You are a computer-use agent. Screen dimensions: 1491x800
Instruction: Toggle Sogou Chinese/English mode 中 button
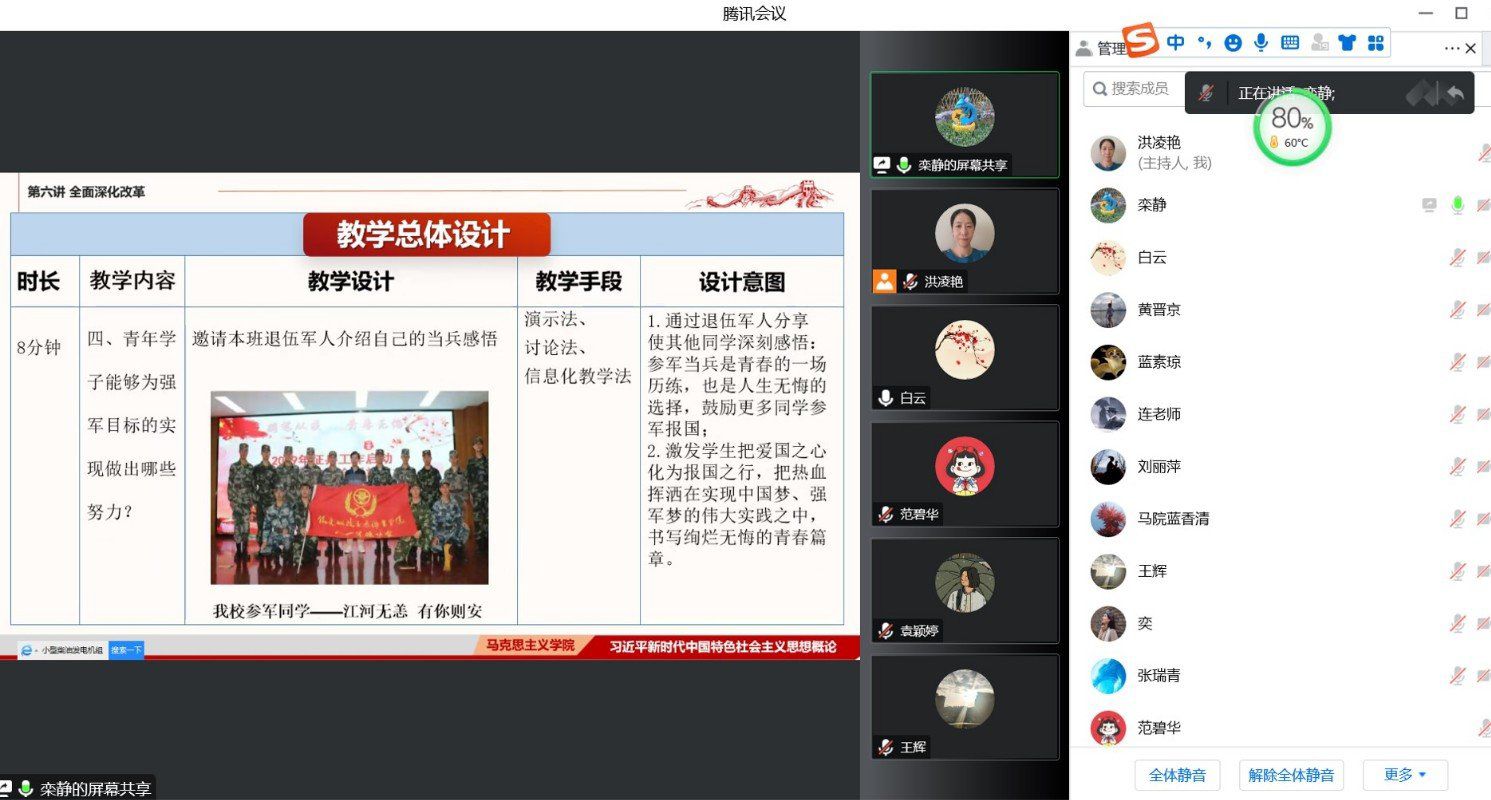[1176, 42]
